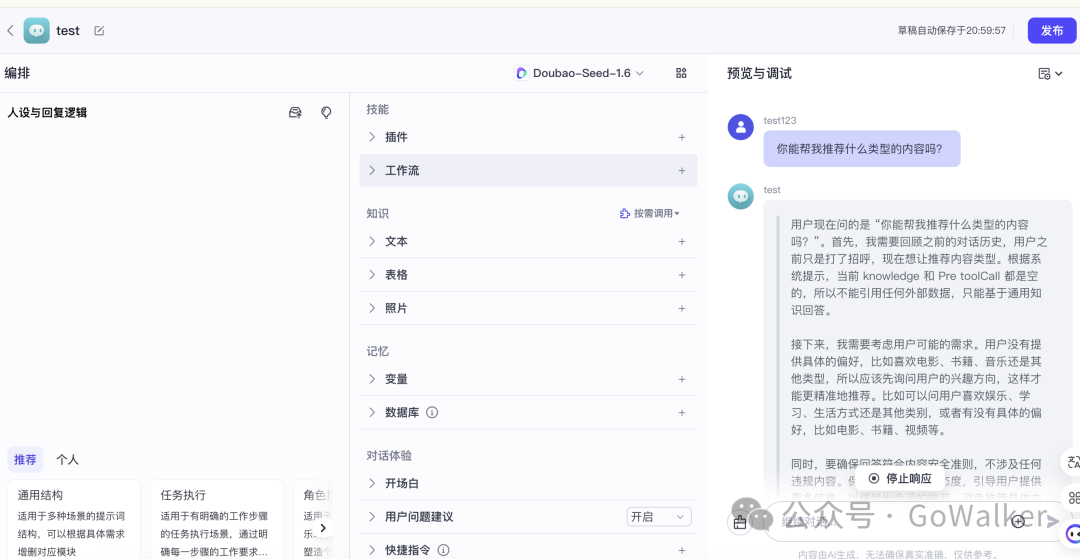Add a shortcut with the 快捷指令 plus icon

[682, 550]
